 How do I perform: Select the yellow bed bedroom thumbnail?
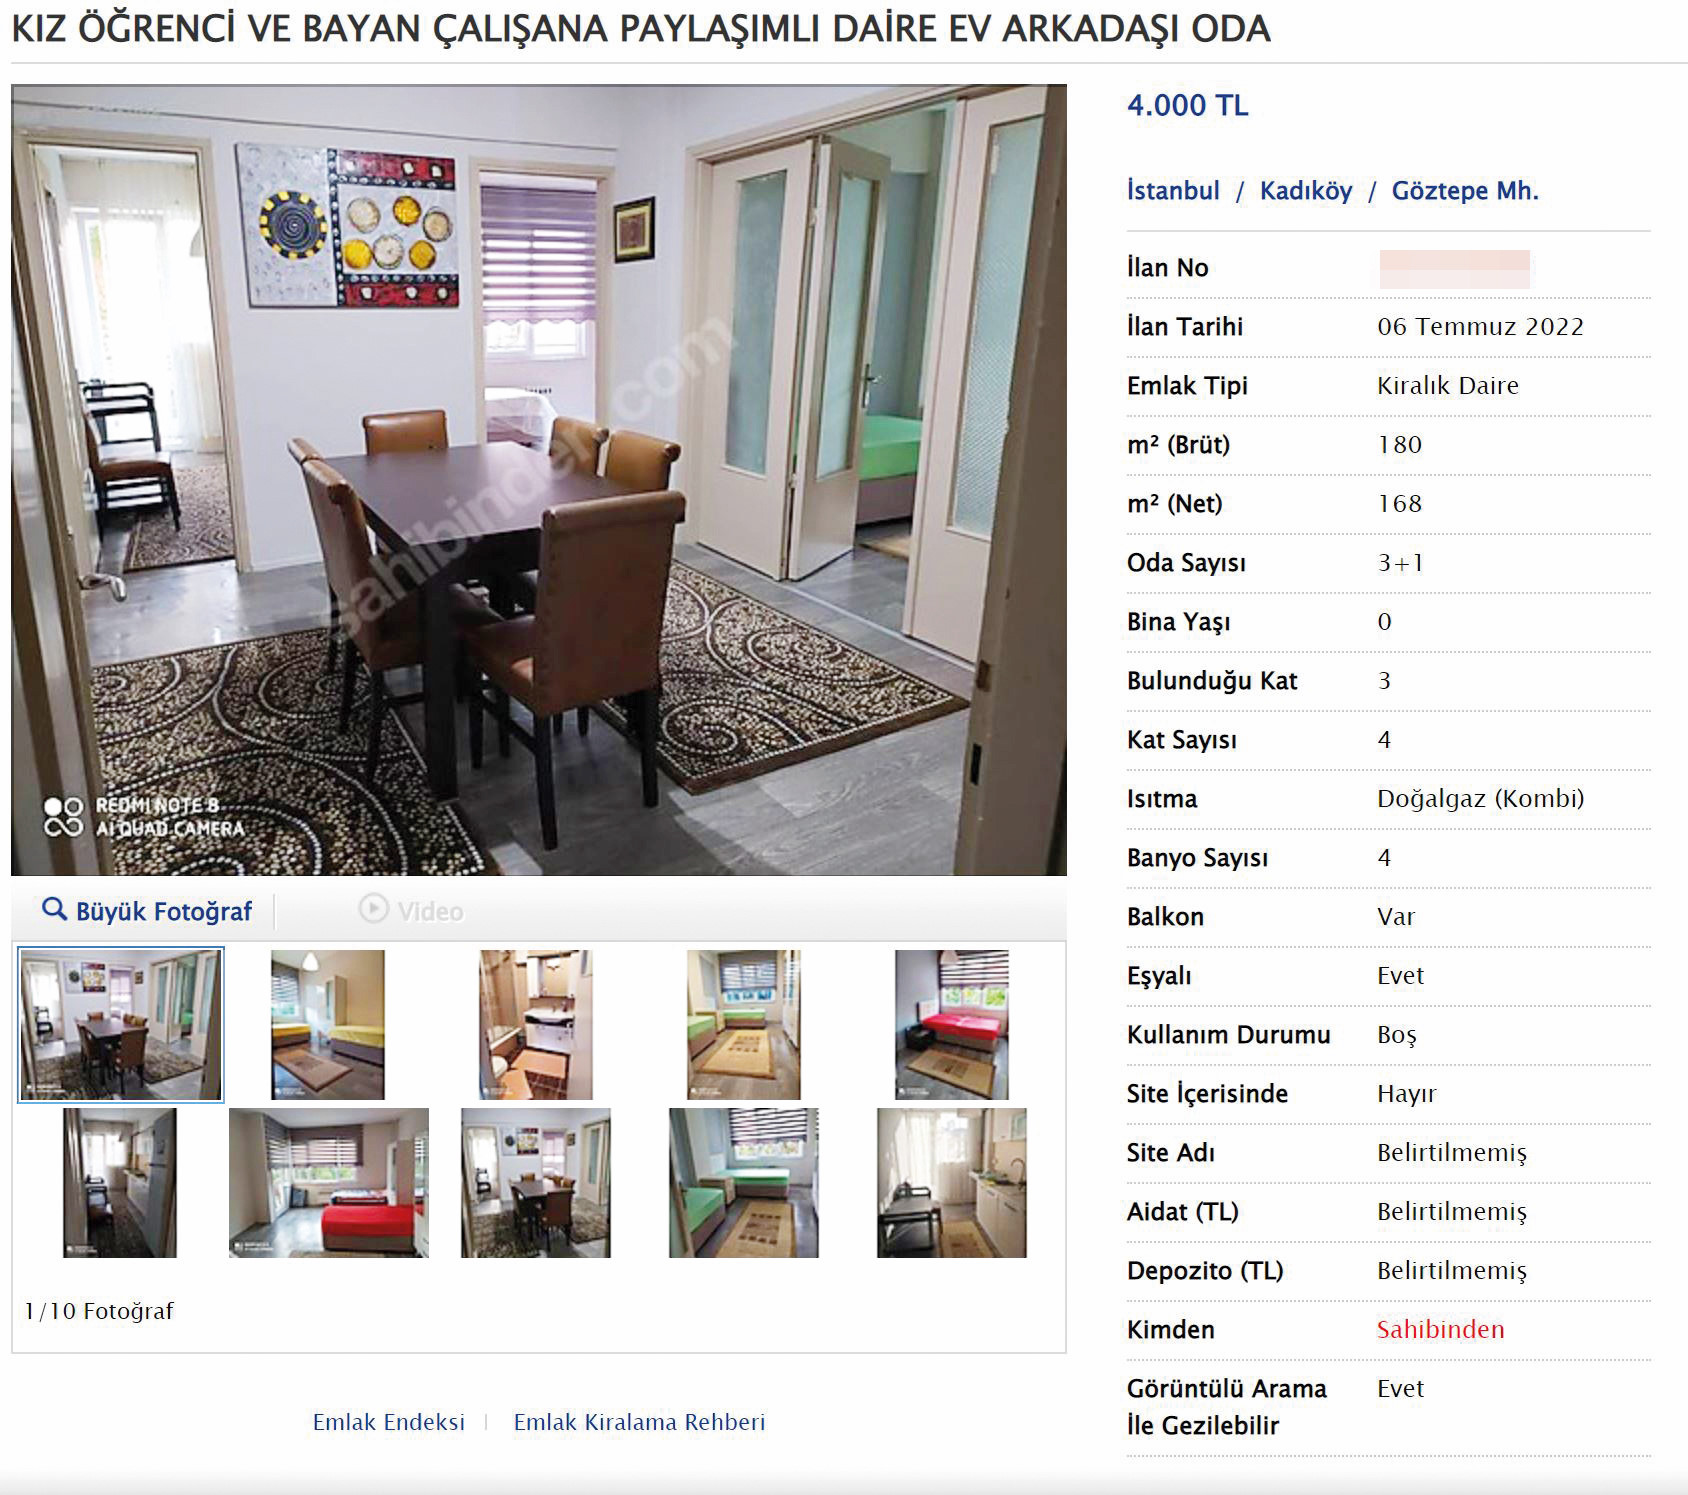pos(328,1025)
